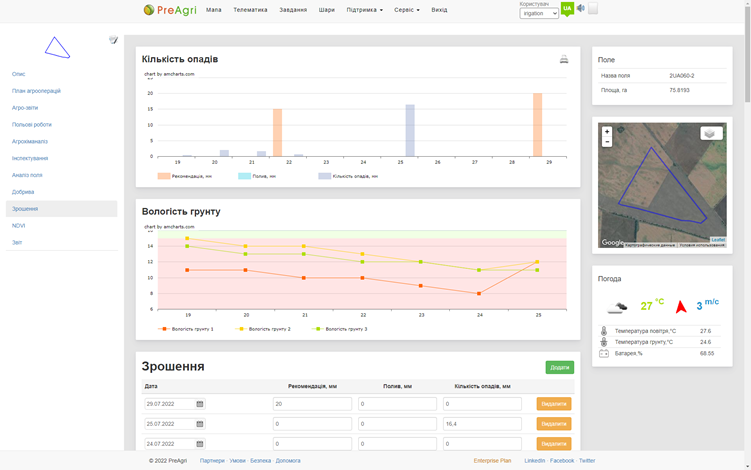The height and width of the screenshot is (470, 751).
Task: Click the sound speaker icon in header
Action: tap(581, 9)
